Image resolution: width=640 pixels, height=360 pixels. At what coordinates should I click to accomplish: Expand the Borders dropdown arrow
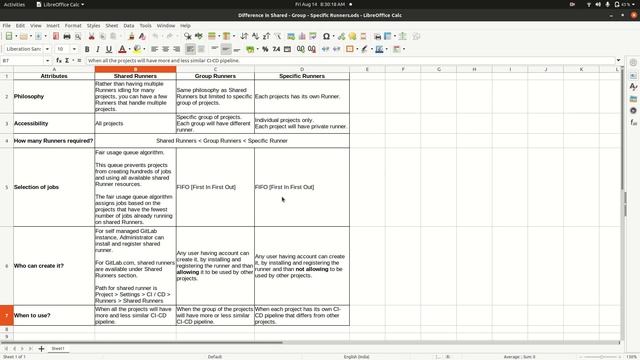coord(357,49)
